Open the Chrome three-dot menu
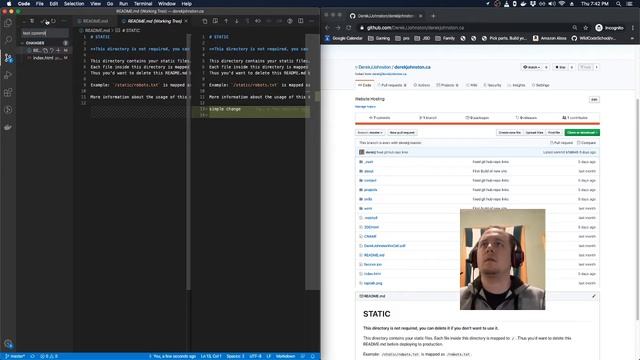The width and height of the screenshot is (640, 360). click(633, 28)
